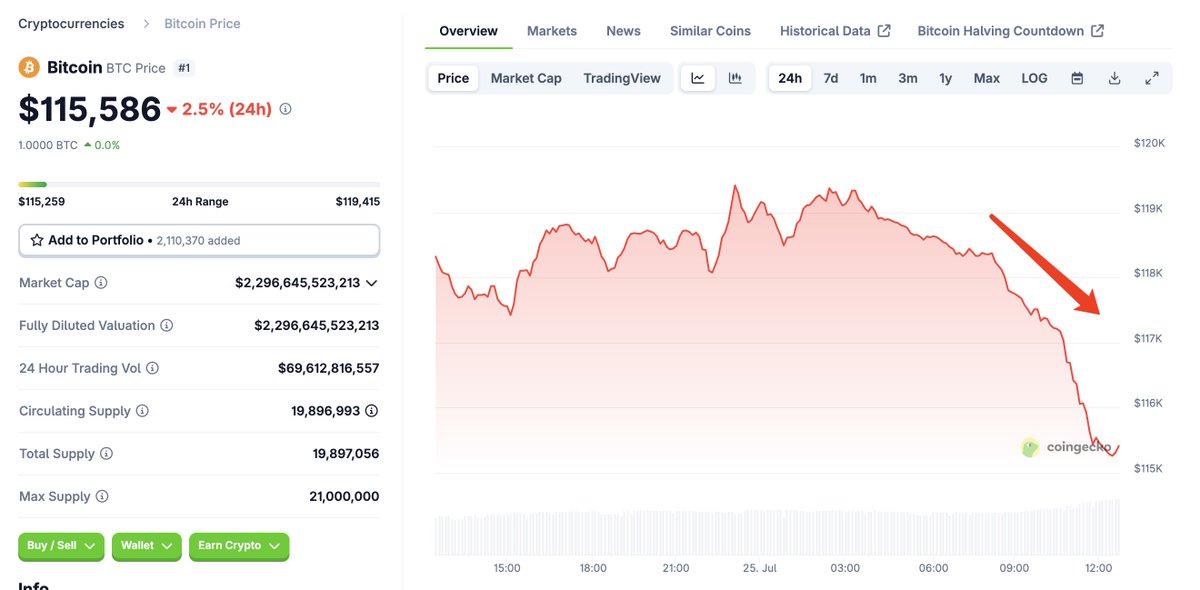Click info icon next to Market Cap
Viewport: 1200px width, 590px height.
pos(101,283)
